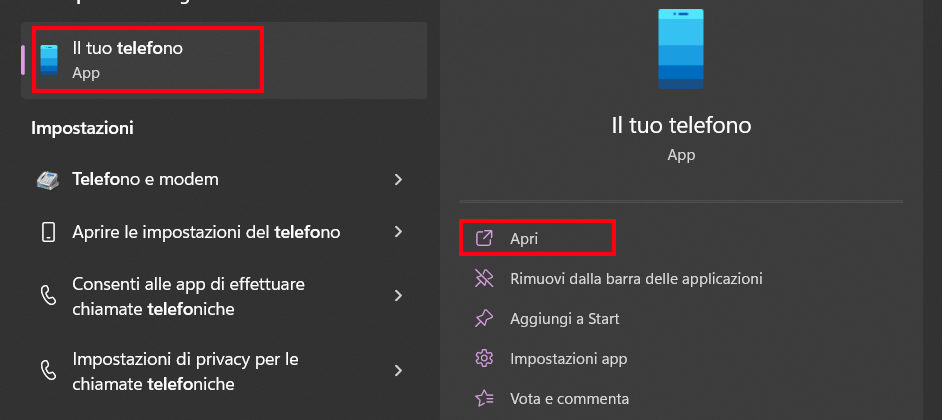Select Rimuovi dalla barra delle applicazioni
The width and height of the screenshot is (942, 420).
coord(636,278)
